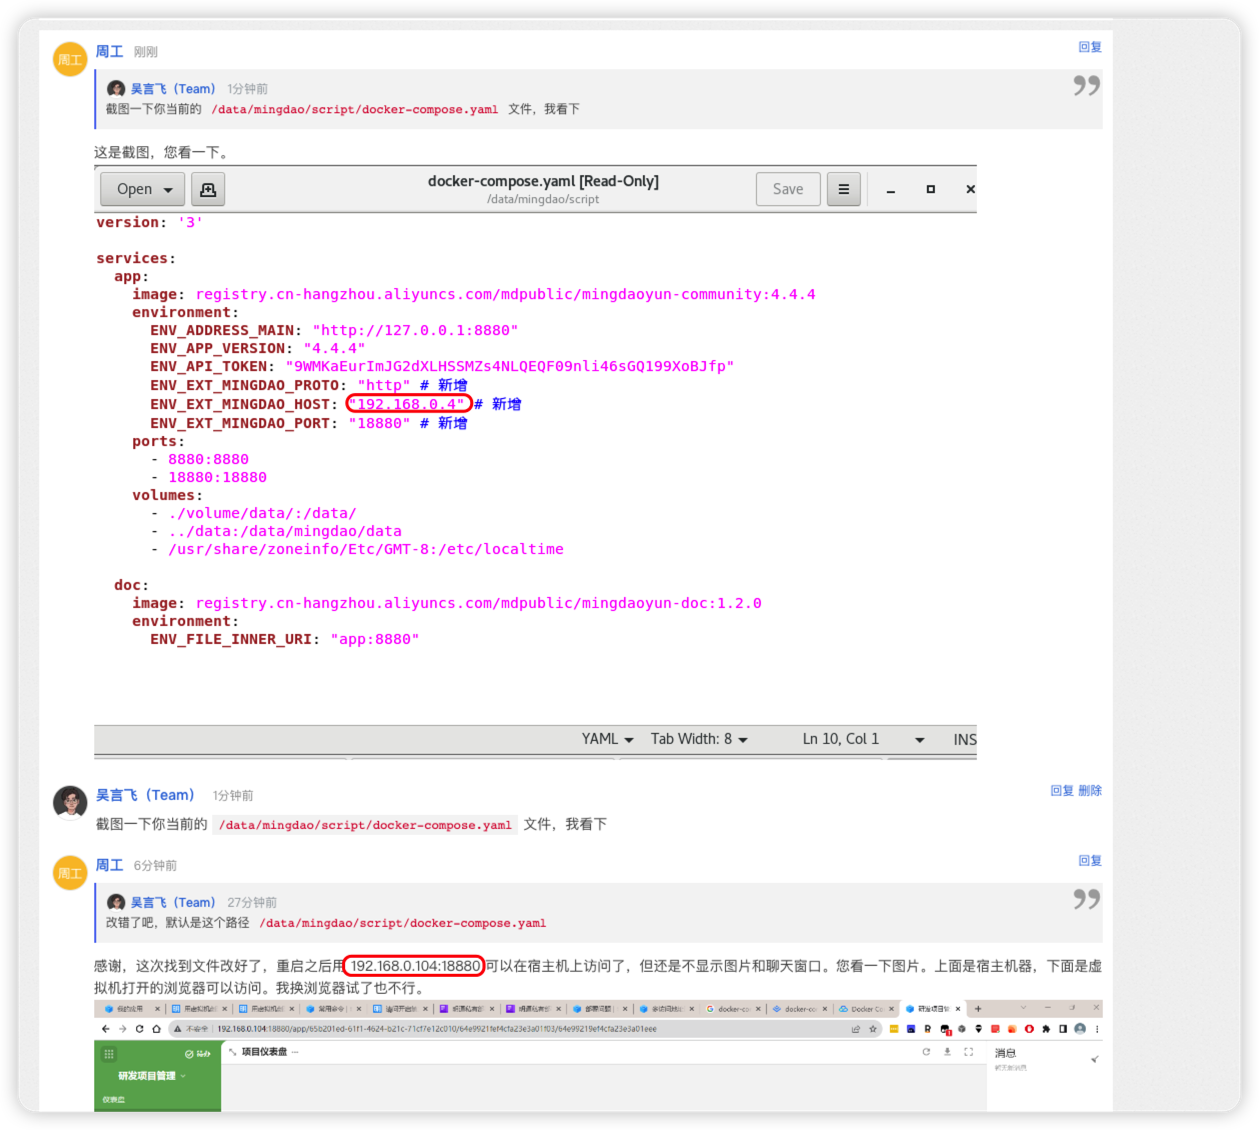Reload the page in the browser toolbar
Image resolution: width=1259 pixels, height=1130 pixels.
pyautogui.click(x=139, y=1029)
